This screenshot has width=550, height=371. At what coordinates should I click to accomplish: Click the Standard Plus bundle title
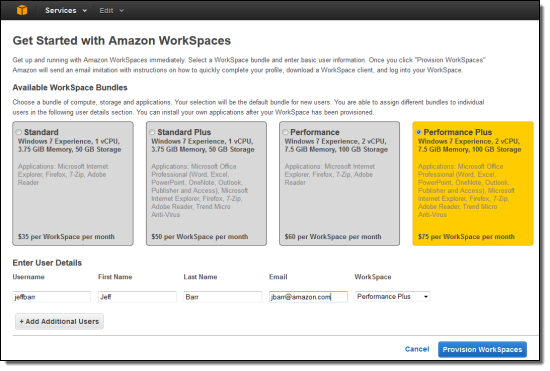pos(184,132)
